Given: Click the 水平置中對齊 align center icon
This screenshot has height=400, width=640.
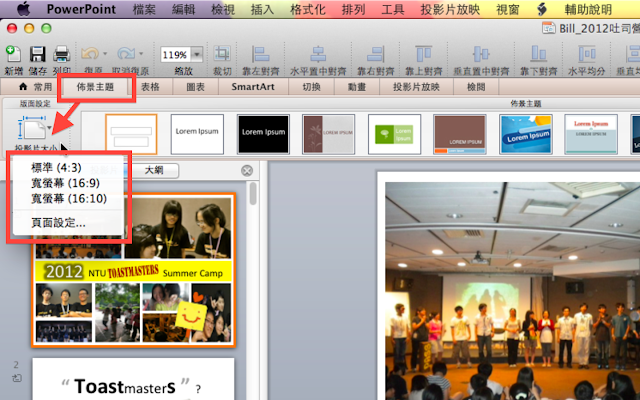Looking at the screenshot, I should [318, 53].
